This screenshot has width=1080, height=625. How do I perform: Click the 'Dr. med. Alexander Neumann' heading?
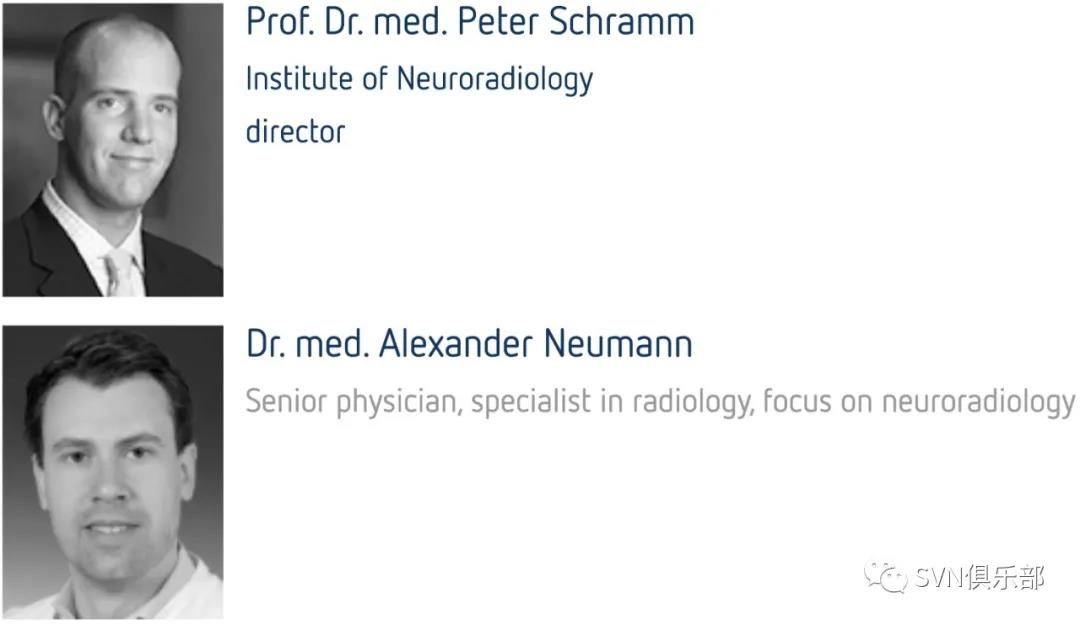click(x=469, y=343)
